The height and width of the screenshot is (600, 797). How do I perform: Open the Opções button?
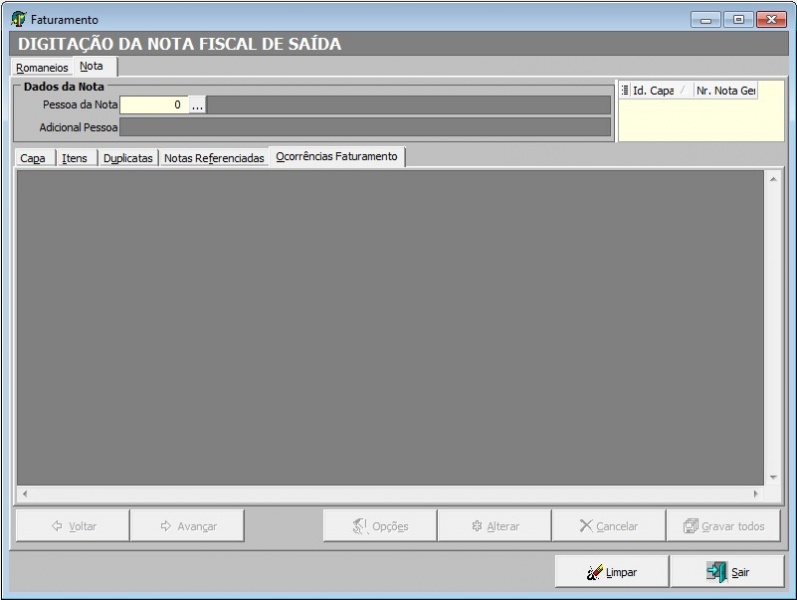(379, 526)
